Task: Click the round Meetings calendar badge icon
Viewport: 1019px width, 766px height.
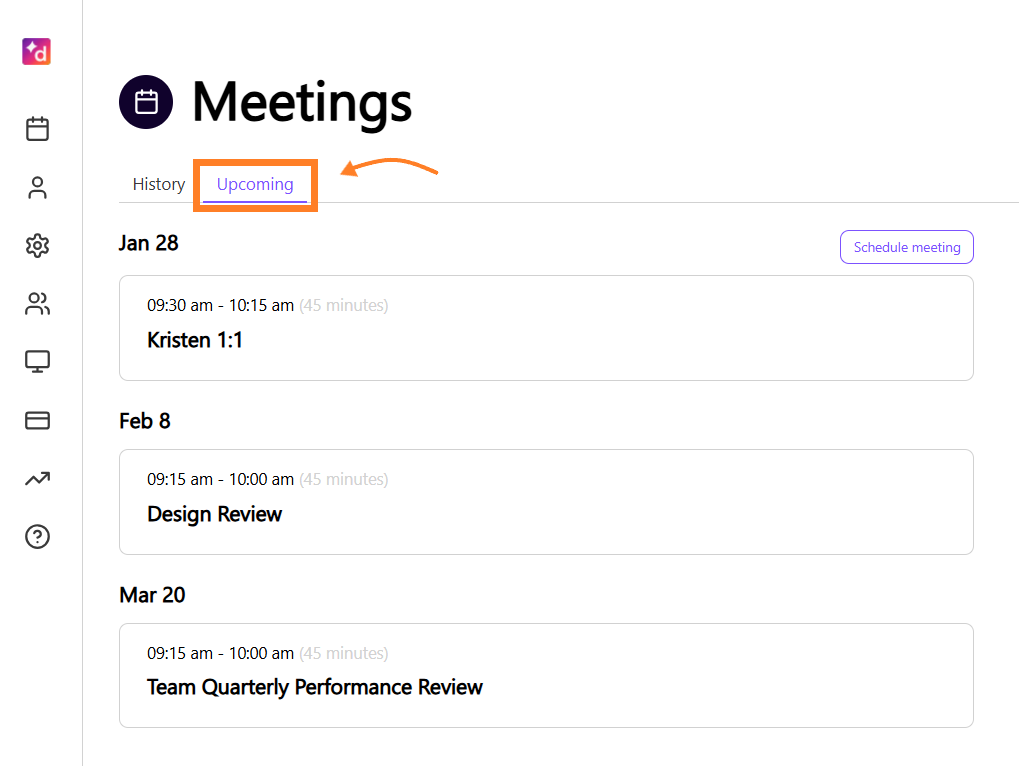Action: click(x=146, y=102)
